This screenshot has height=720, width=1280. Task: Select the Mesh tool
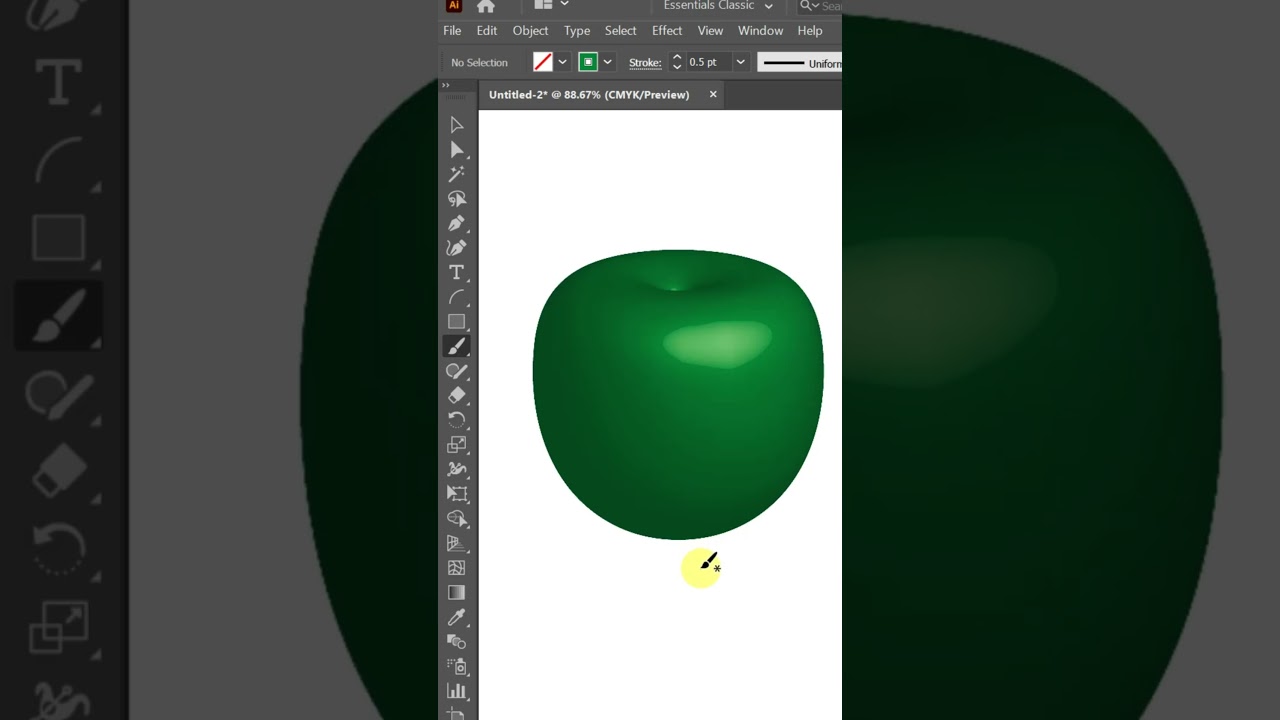456,567
